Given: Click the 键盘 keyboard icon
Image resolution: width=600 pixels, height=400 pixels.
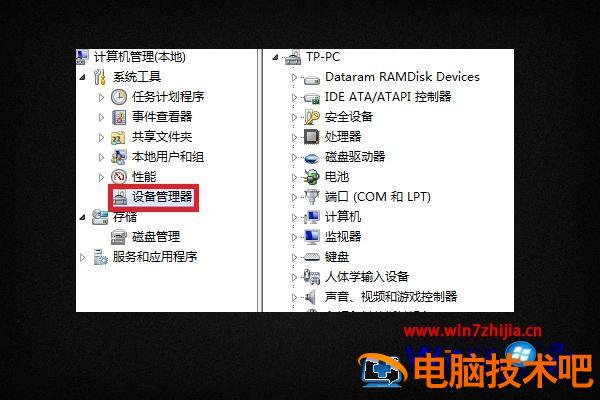Looking at the screenshot, I should tap(311, 257).
